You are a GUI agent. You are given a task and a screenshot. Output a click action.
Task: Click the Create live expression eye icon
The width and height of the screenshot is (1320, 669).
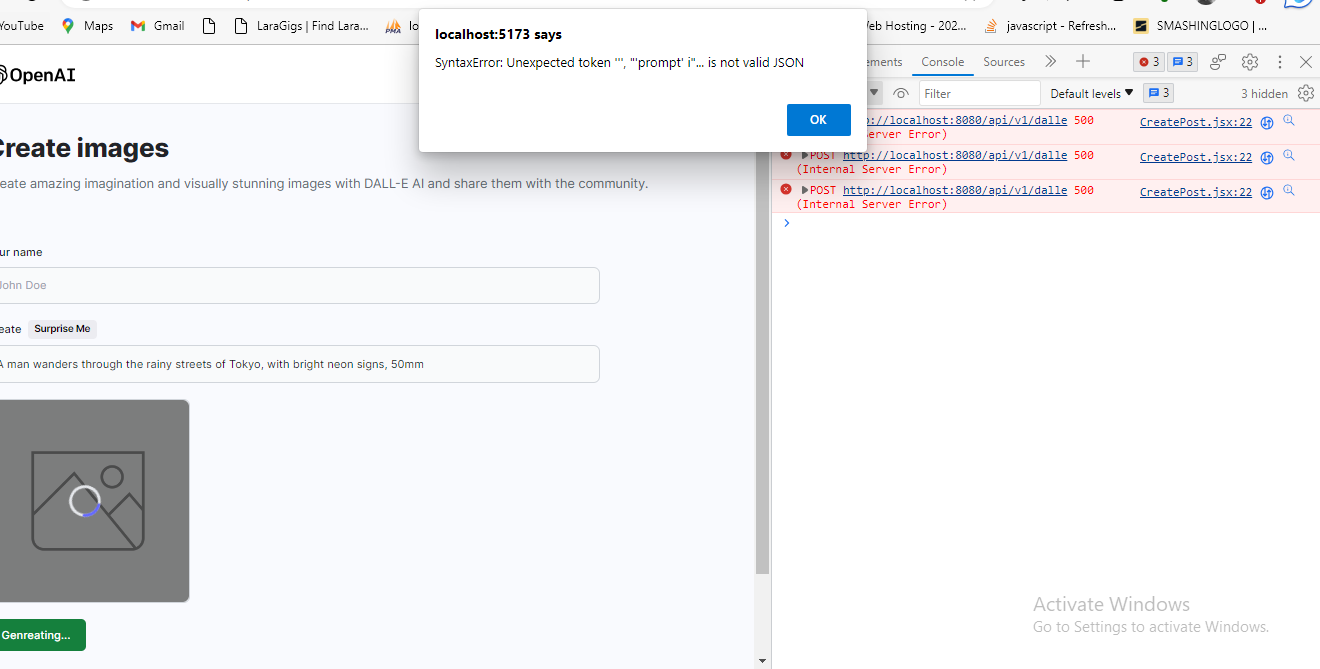click(900, 93)
